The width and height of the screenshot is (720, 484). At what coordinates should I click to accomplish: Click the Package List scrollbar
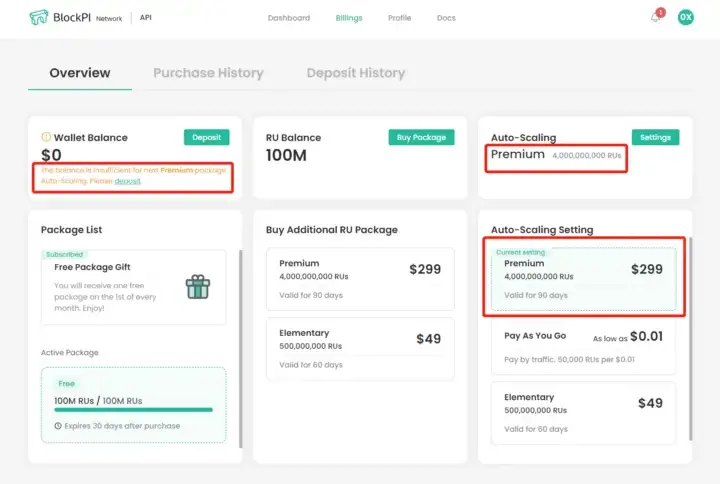[x=241, y=349]
